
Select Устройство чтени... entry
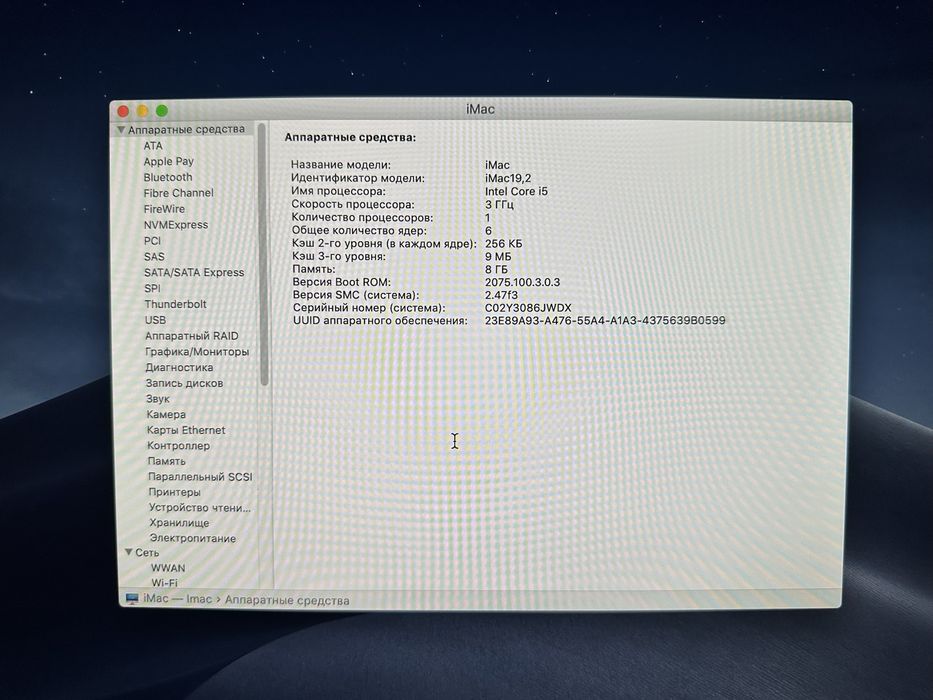[200, 508]
